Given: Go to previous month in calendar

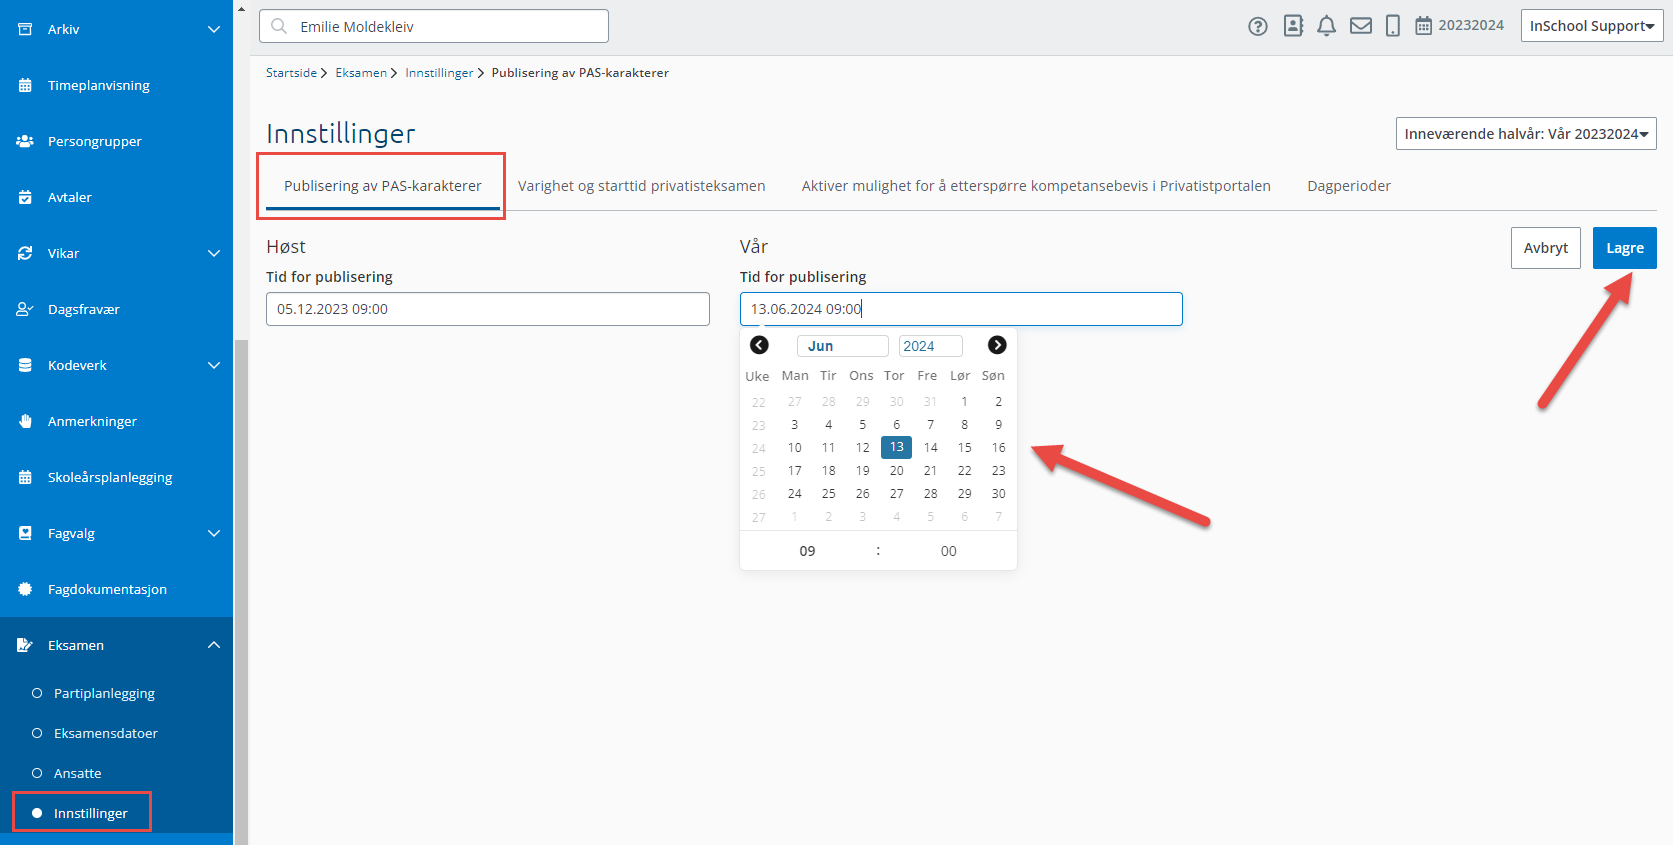Looking at the screenshot, I should coord(759,345).
